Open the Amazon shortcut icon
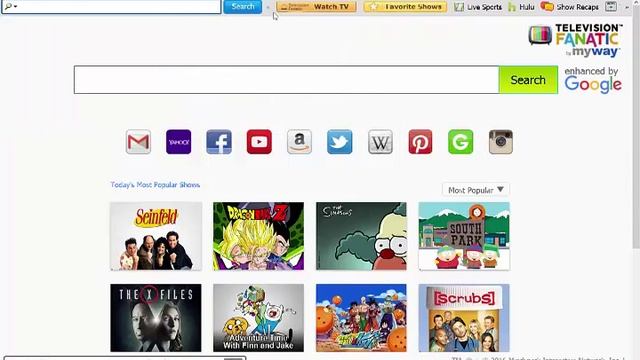This screenshot has width=640, height=360. (299, 142)
